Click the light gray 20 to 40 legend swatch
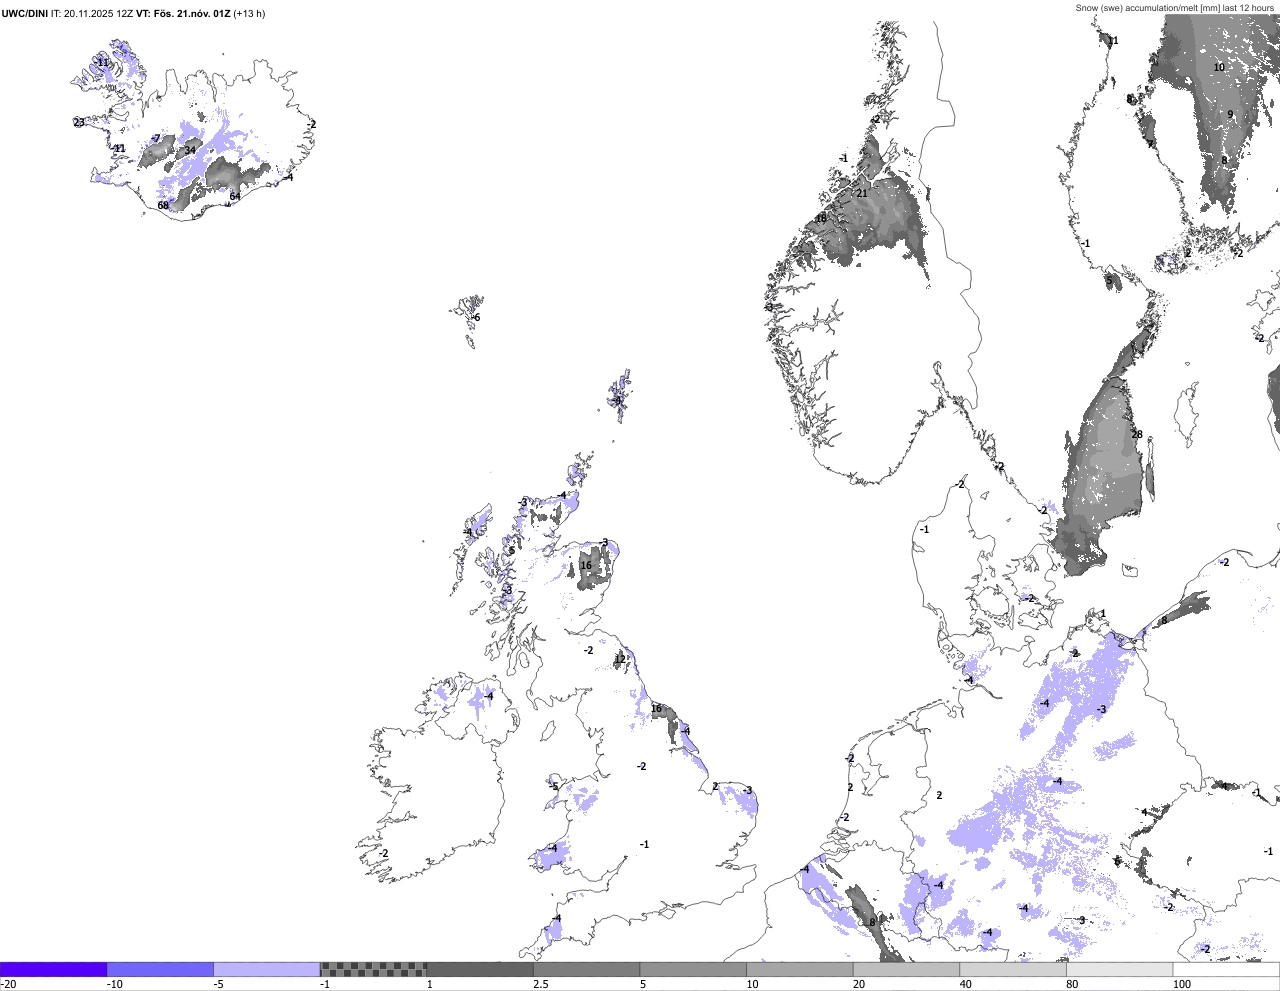Screen dimensions: 1280x991 (x=906, y=969)
